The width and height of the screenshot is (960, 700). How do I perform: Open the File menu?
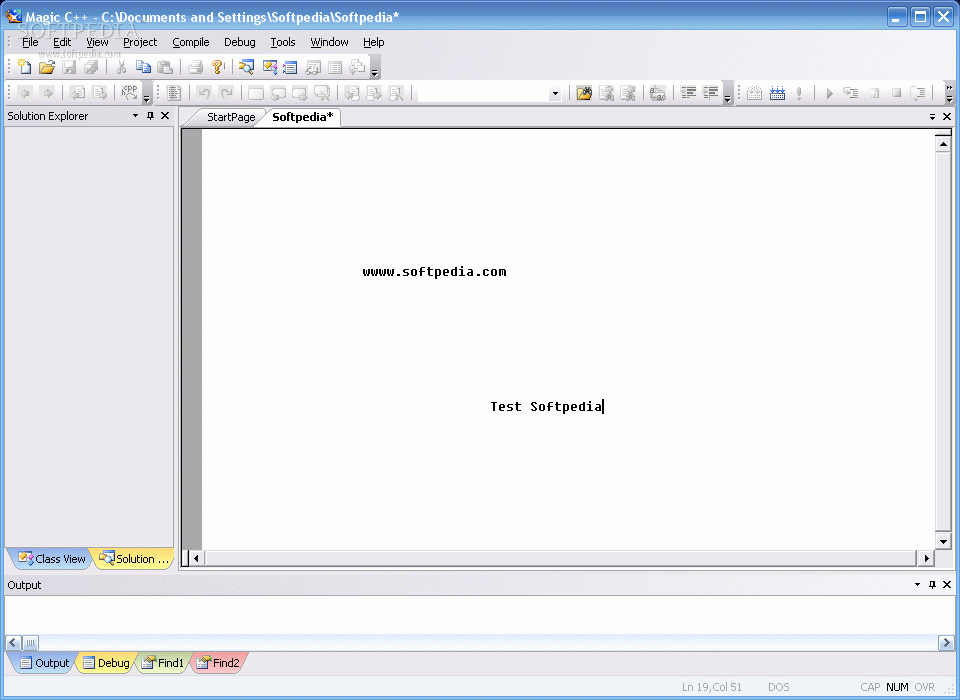pyautogui.click(x=30, y=42)
